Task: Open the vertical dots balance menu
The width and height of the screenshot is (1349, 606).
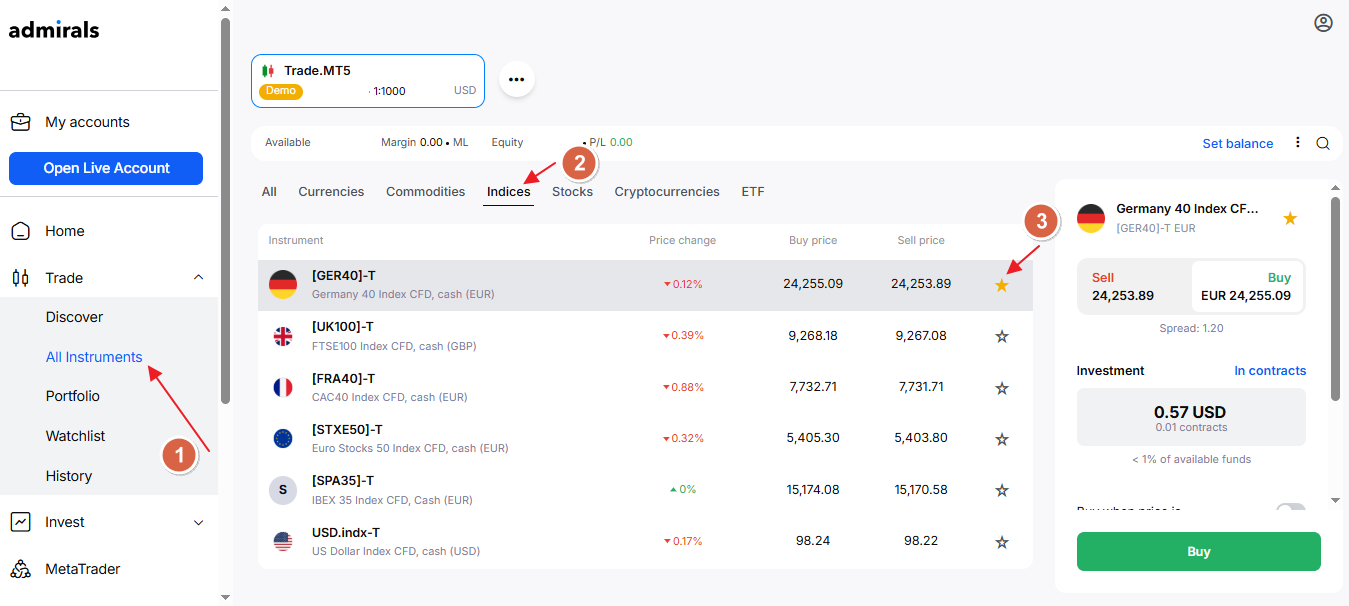Action: click(x=1298, y=143)
